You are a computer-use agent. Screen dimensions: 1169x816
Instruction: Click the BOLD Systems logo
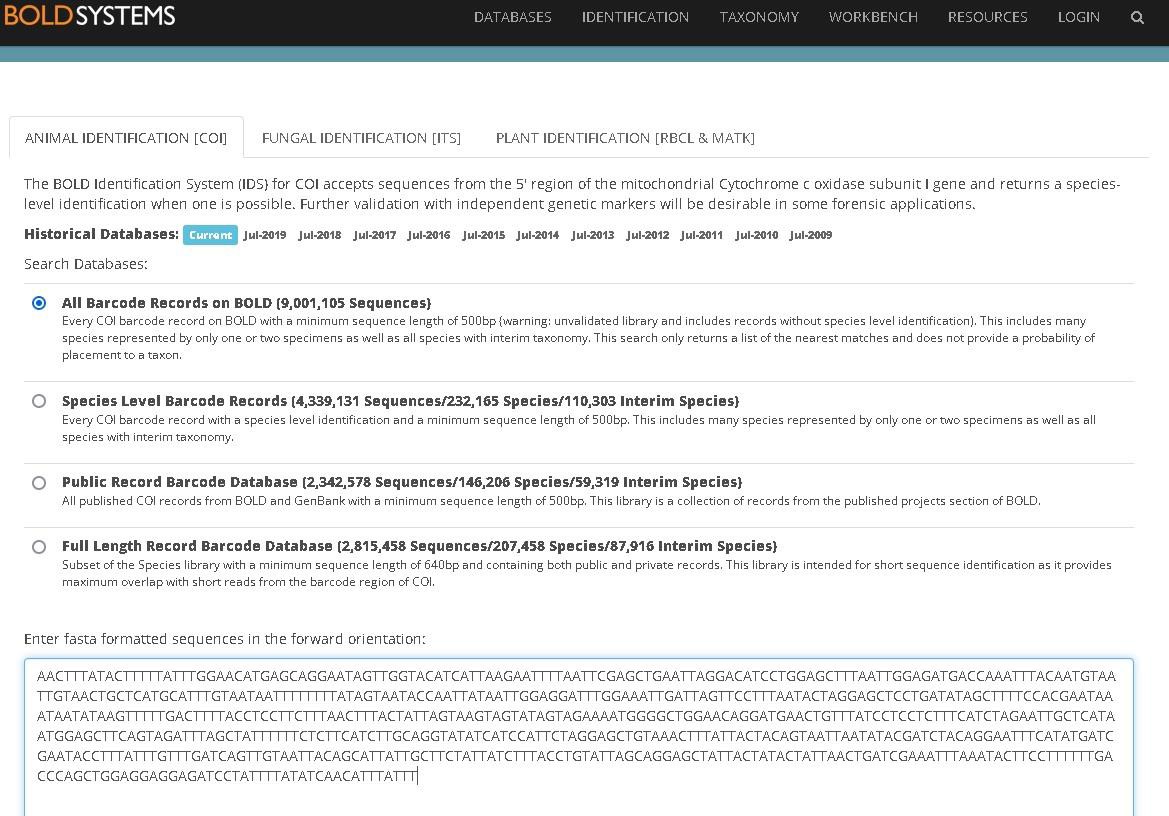coord(90,15)
